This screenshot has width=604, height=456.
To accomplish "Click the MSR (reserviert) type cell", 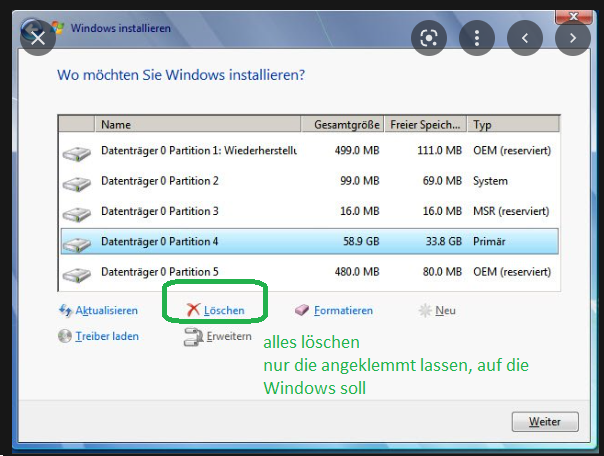I will (x=511, y=211).
